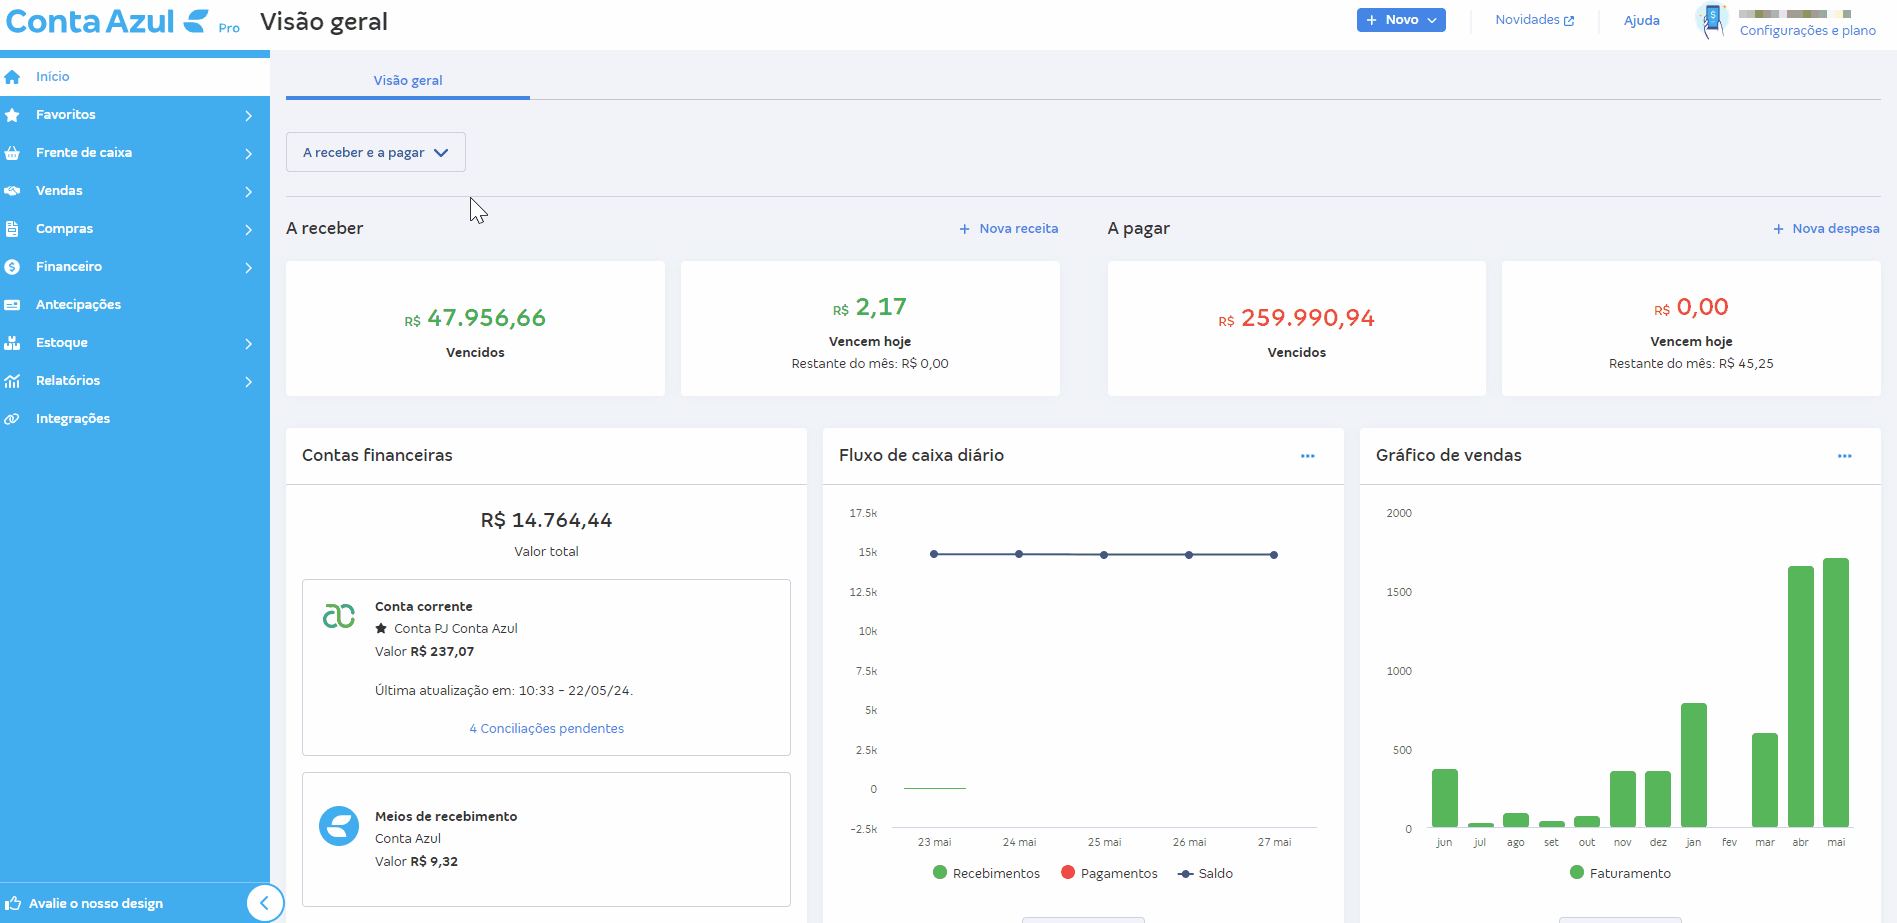
Task: Click the Estoque boxes icon
Action: tap(12, 343)
